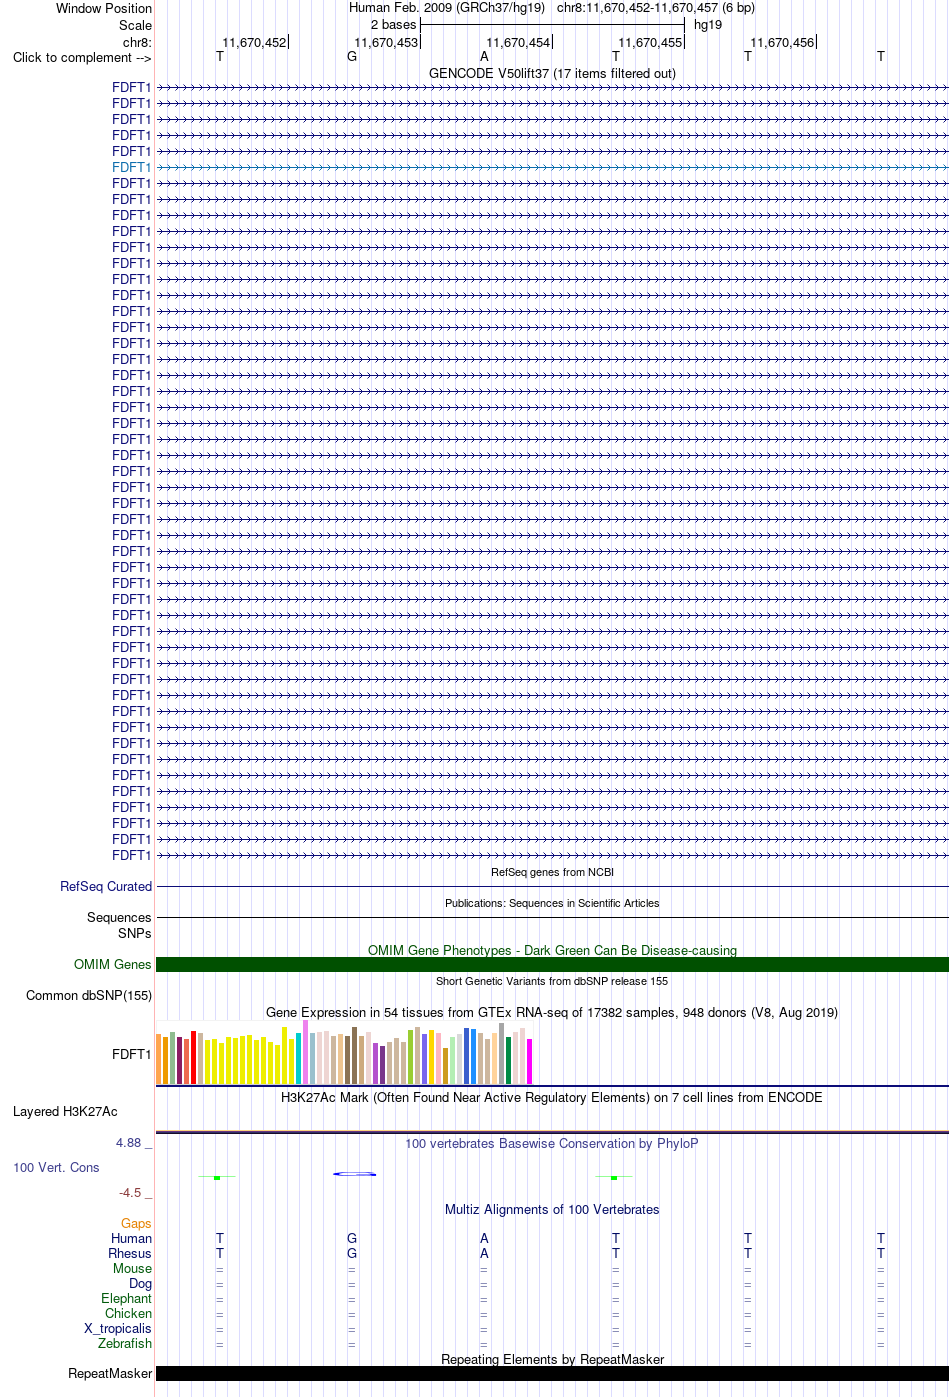This screenshot has height=1397, width=950.
Task: Click the 'Publications: Sequences in Scientific Articles' title
Action: (552, 903)
